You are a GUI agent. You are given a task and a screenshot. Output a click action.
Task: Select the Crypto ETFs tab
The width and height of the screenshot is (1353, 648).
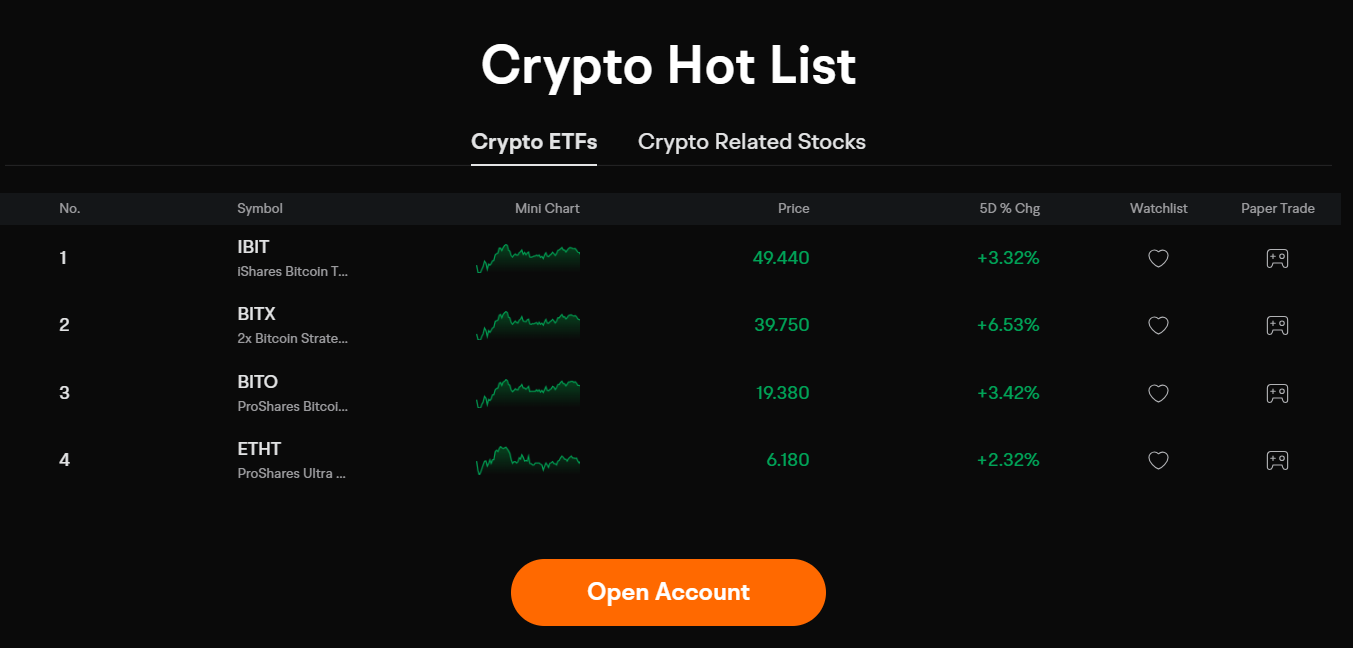click(x=534, y=141)
